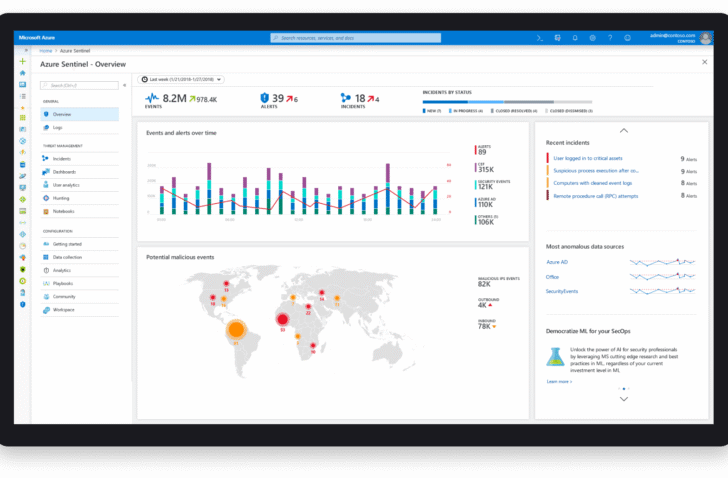Viewport: 728px width, 478px height.
Task: Open 'Remote procedure call (RPC) attempts' incident
Action: (596, 196)
